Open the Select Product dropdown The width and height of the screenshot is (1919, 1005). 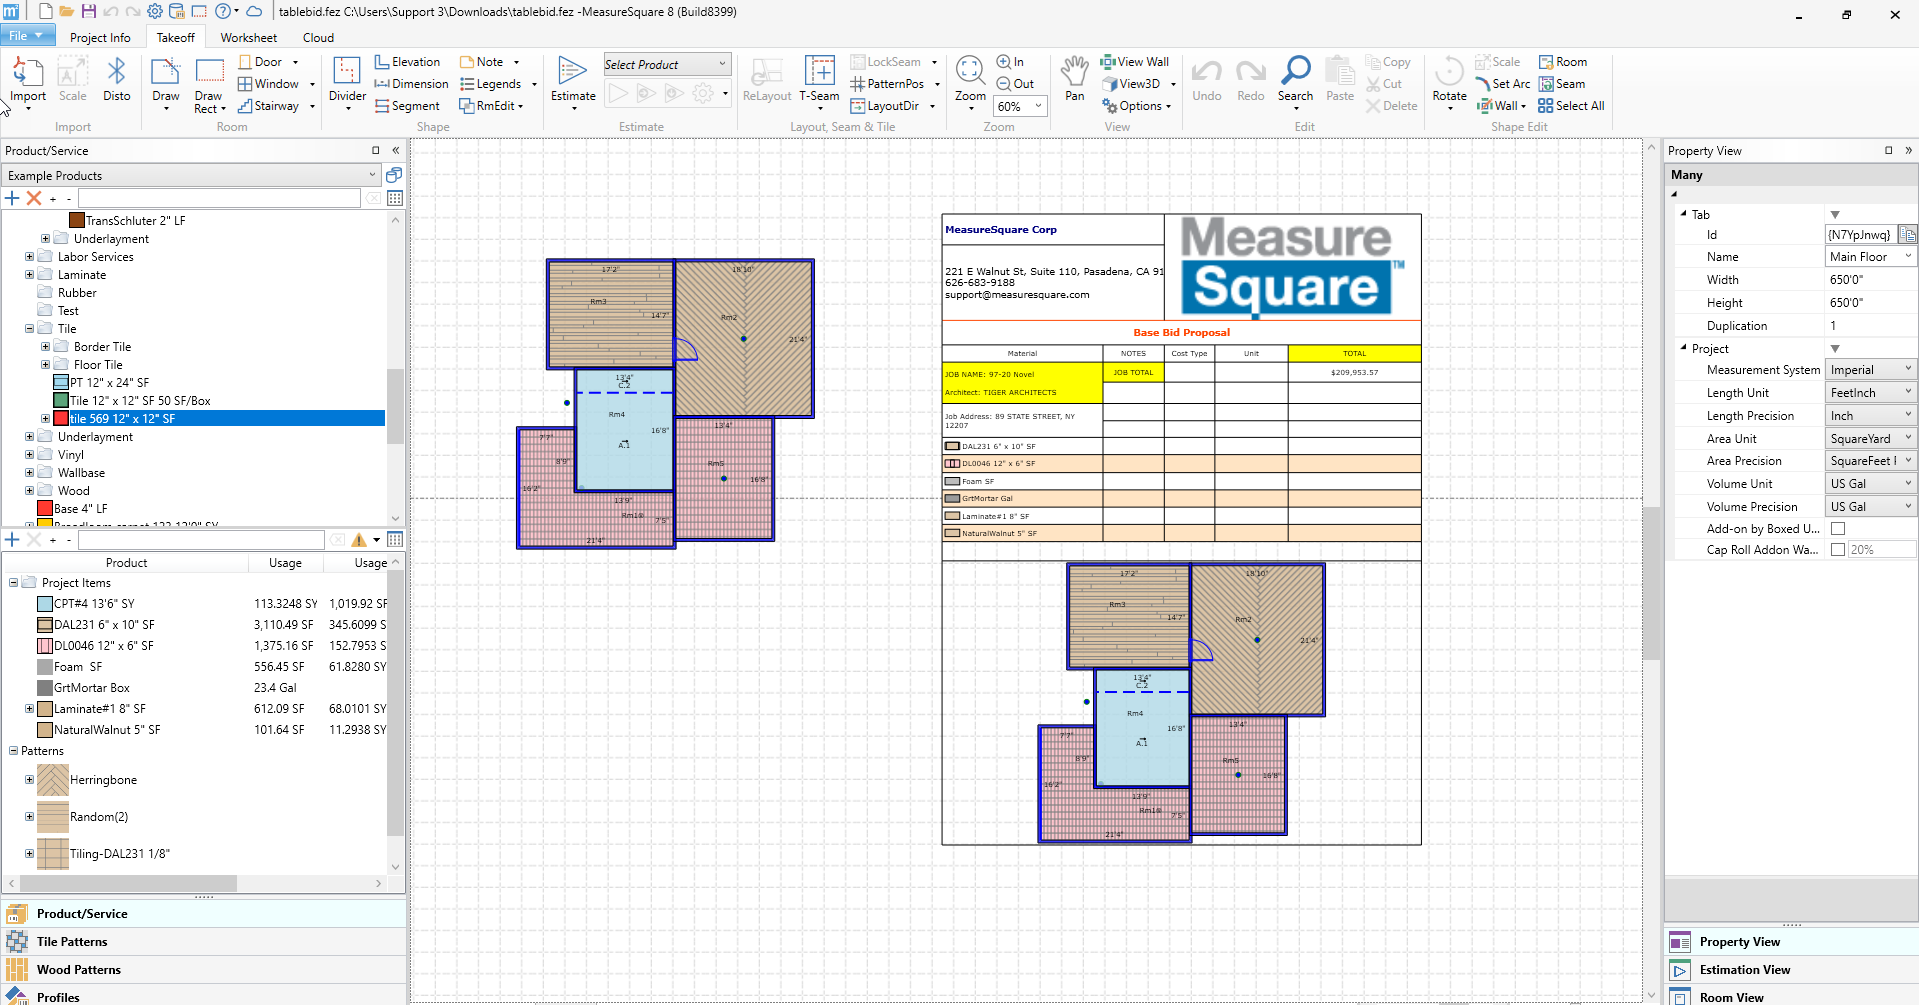667,65
